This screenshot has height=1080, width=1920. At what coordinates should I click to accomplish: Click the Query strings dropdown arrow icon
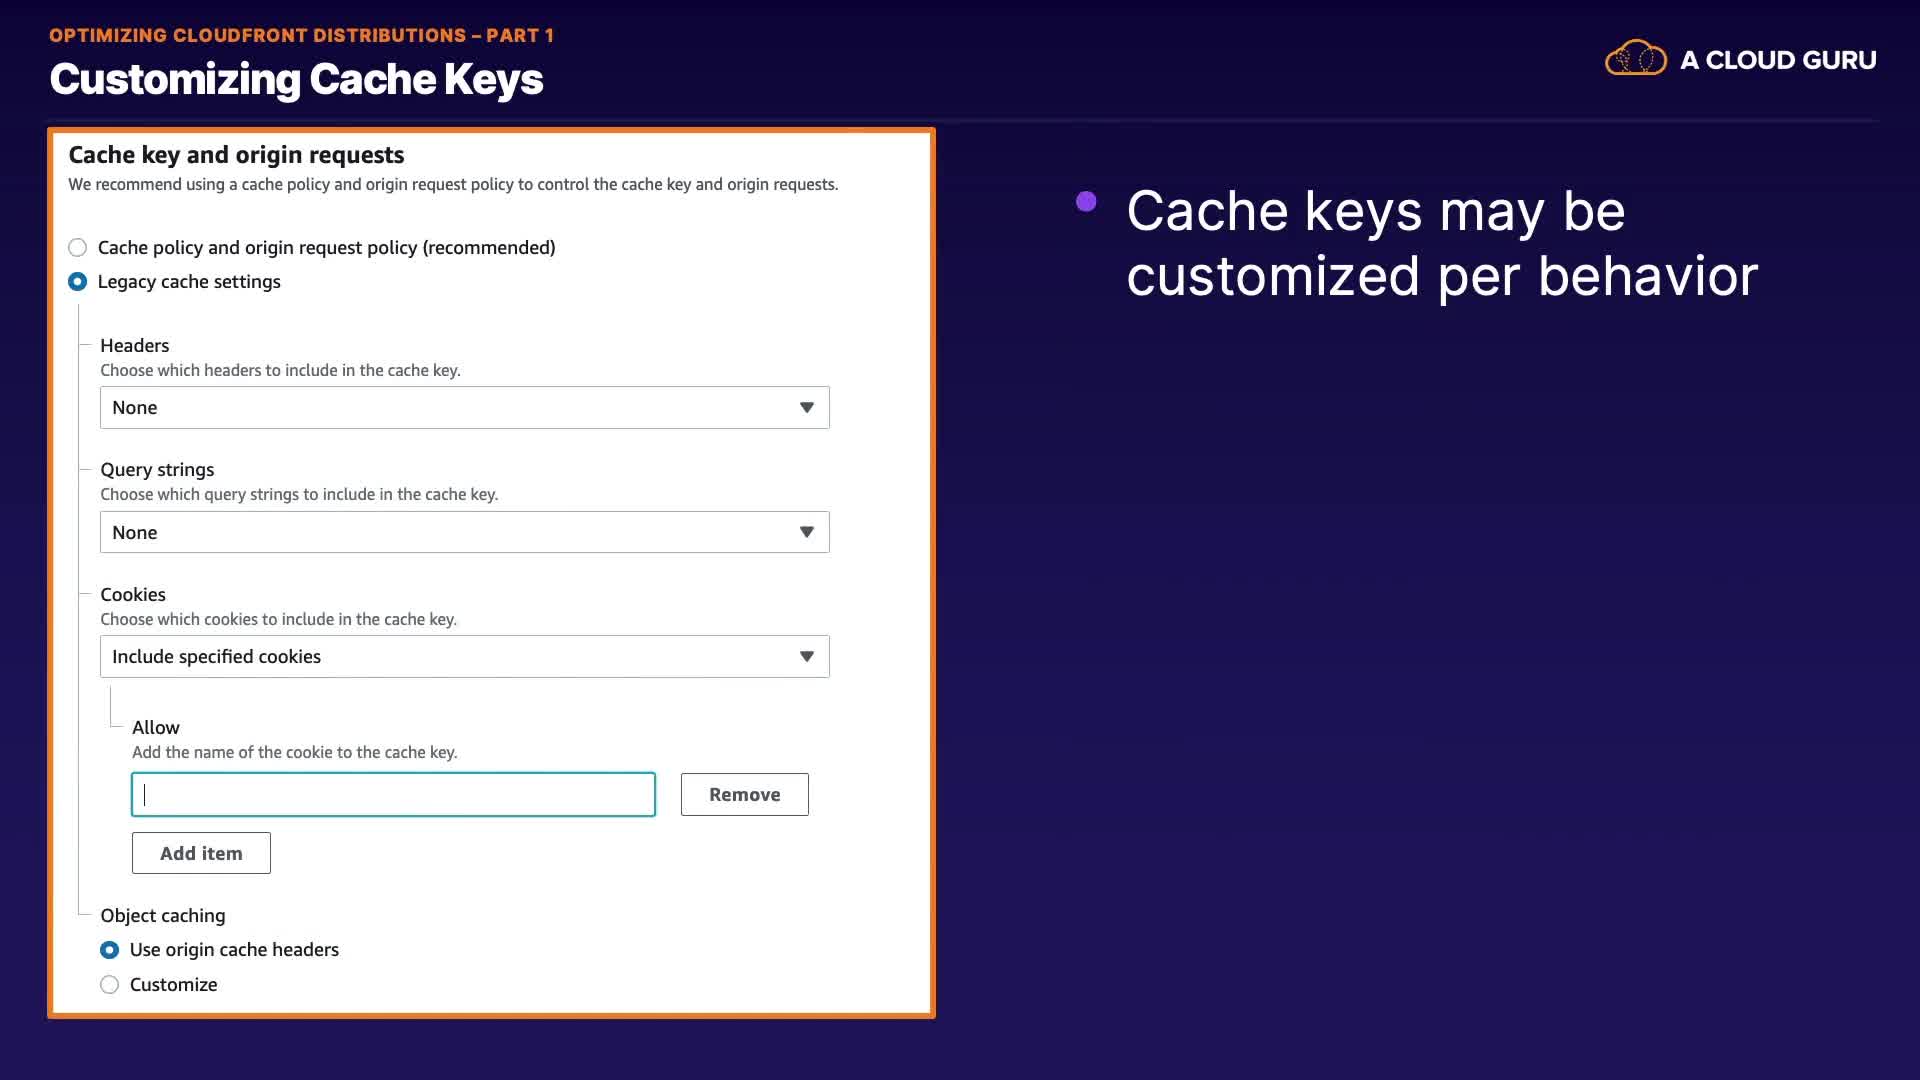click(806, 532)
